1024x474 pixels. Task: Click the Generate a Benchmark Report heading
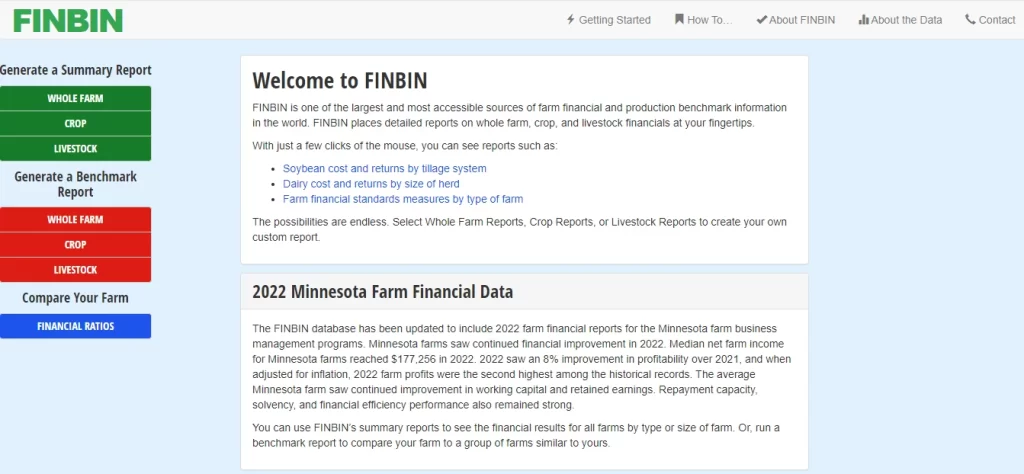pos(76,184)
